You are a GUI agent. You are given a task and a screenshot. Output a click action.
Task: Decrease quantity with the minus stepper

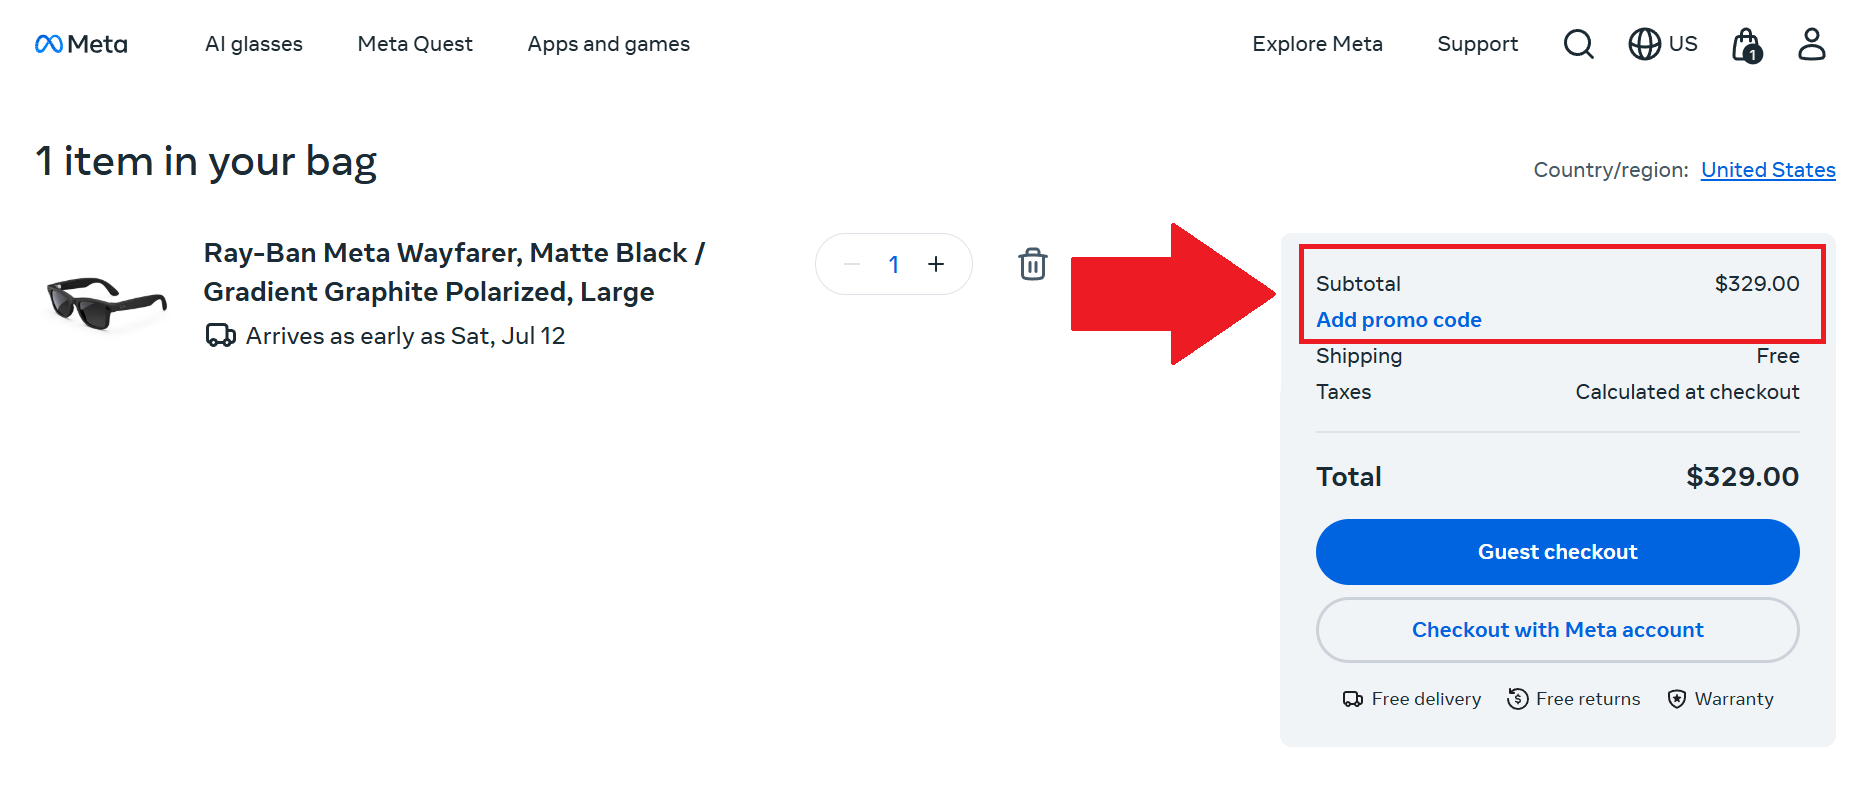click(x=851, y=264)
